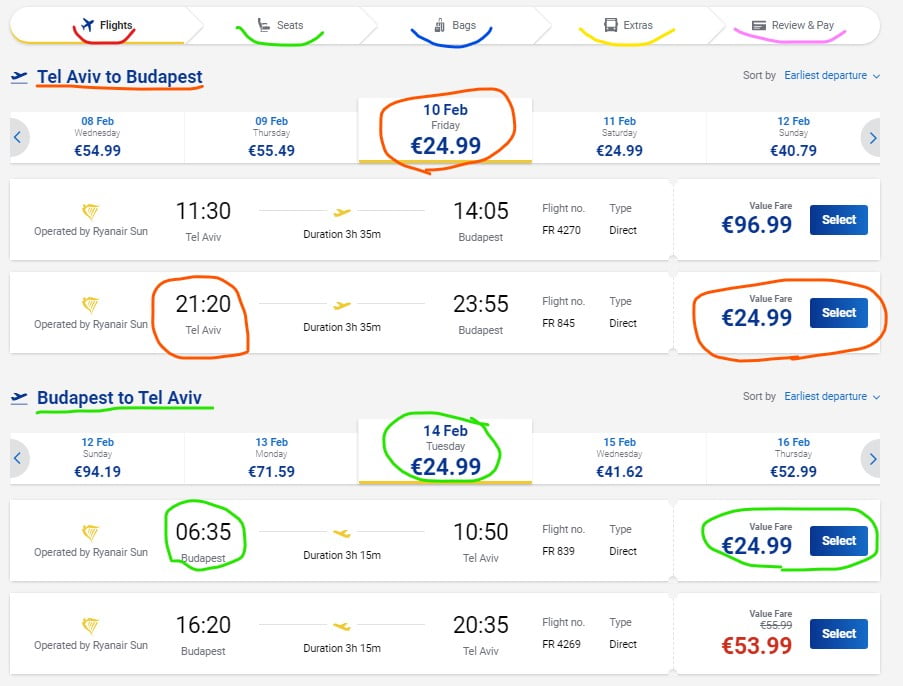Show later dates for Budapest to Tel Aviv
This screenshot has height=686, width=903.
tap(873, 459)
